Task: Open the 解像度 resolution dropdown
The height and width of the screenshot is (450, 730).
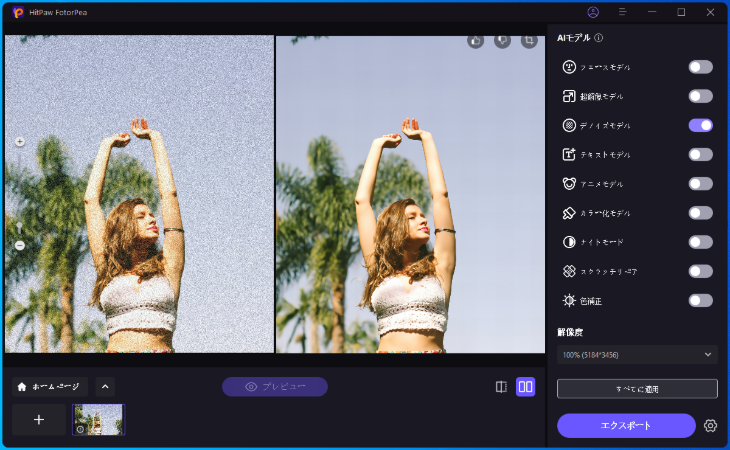Action: (637, 354)
